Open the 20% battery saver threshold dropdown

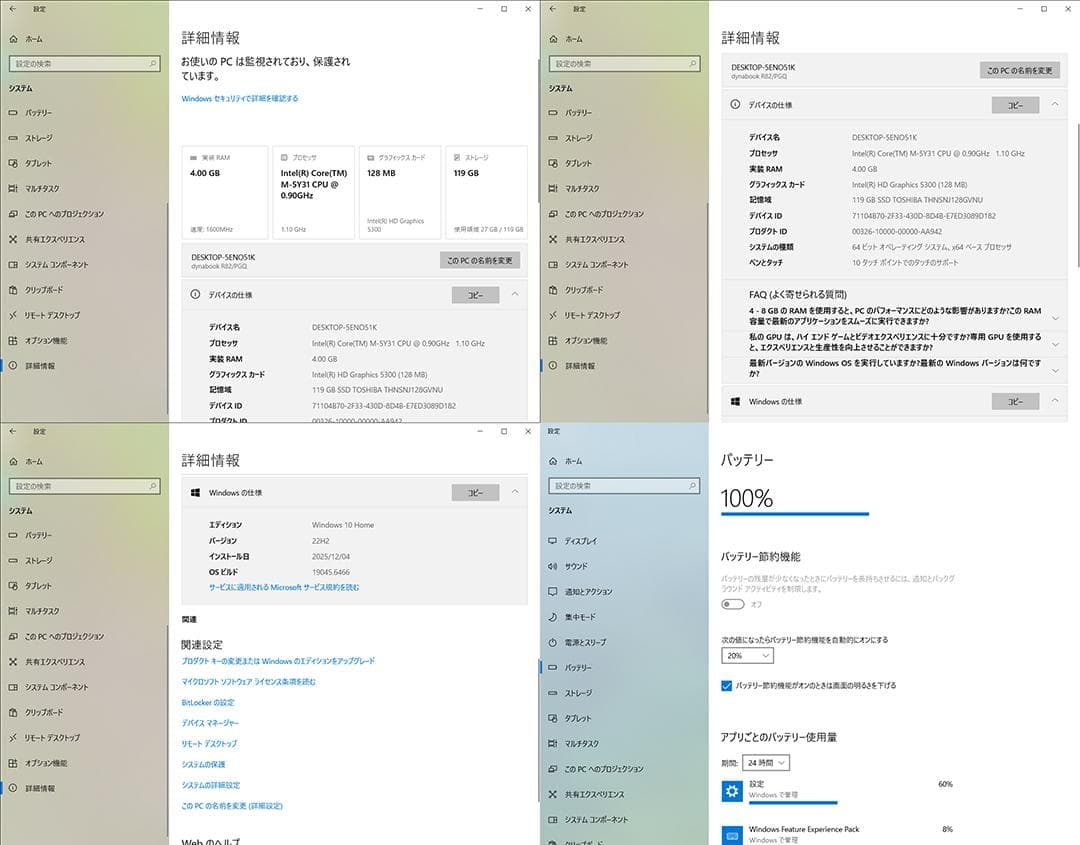coord(747,656)
